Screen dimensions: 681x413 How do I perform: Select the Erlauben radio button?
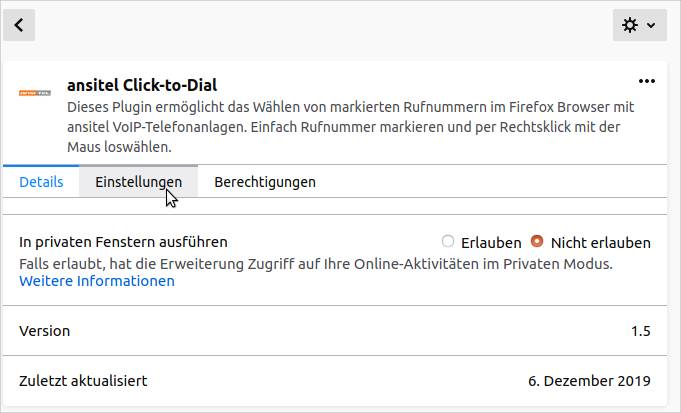coord(448,241)
